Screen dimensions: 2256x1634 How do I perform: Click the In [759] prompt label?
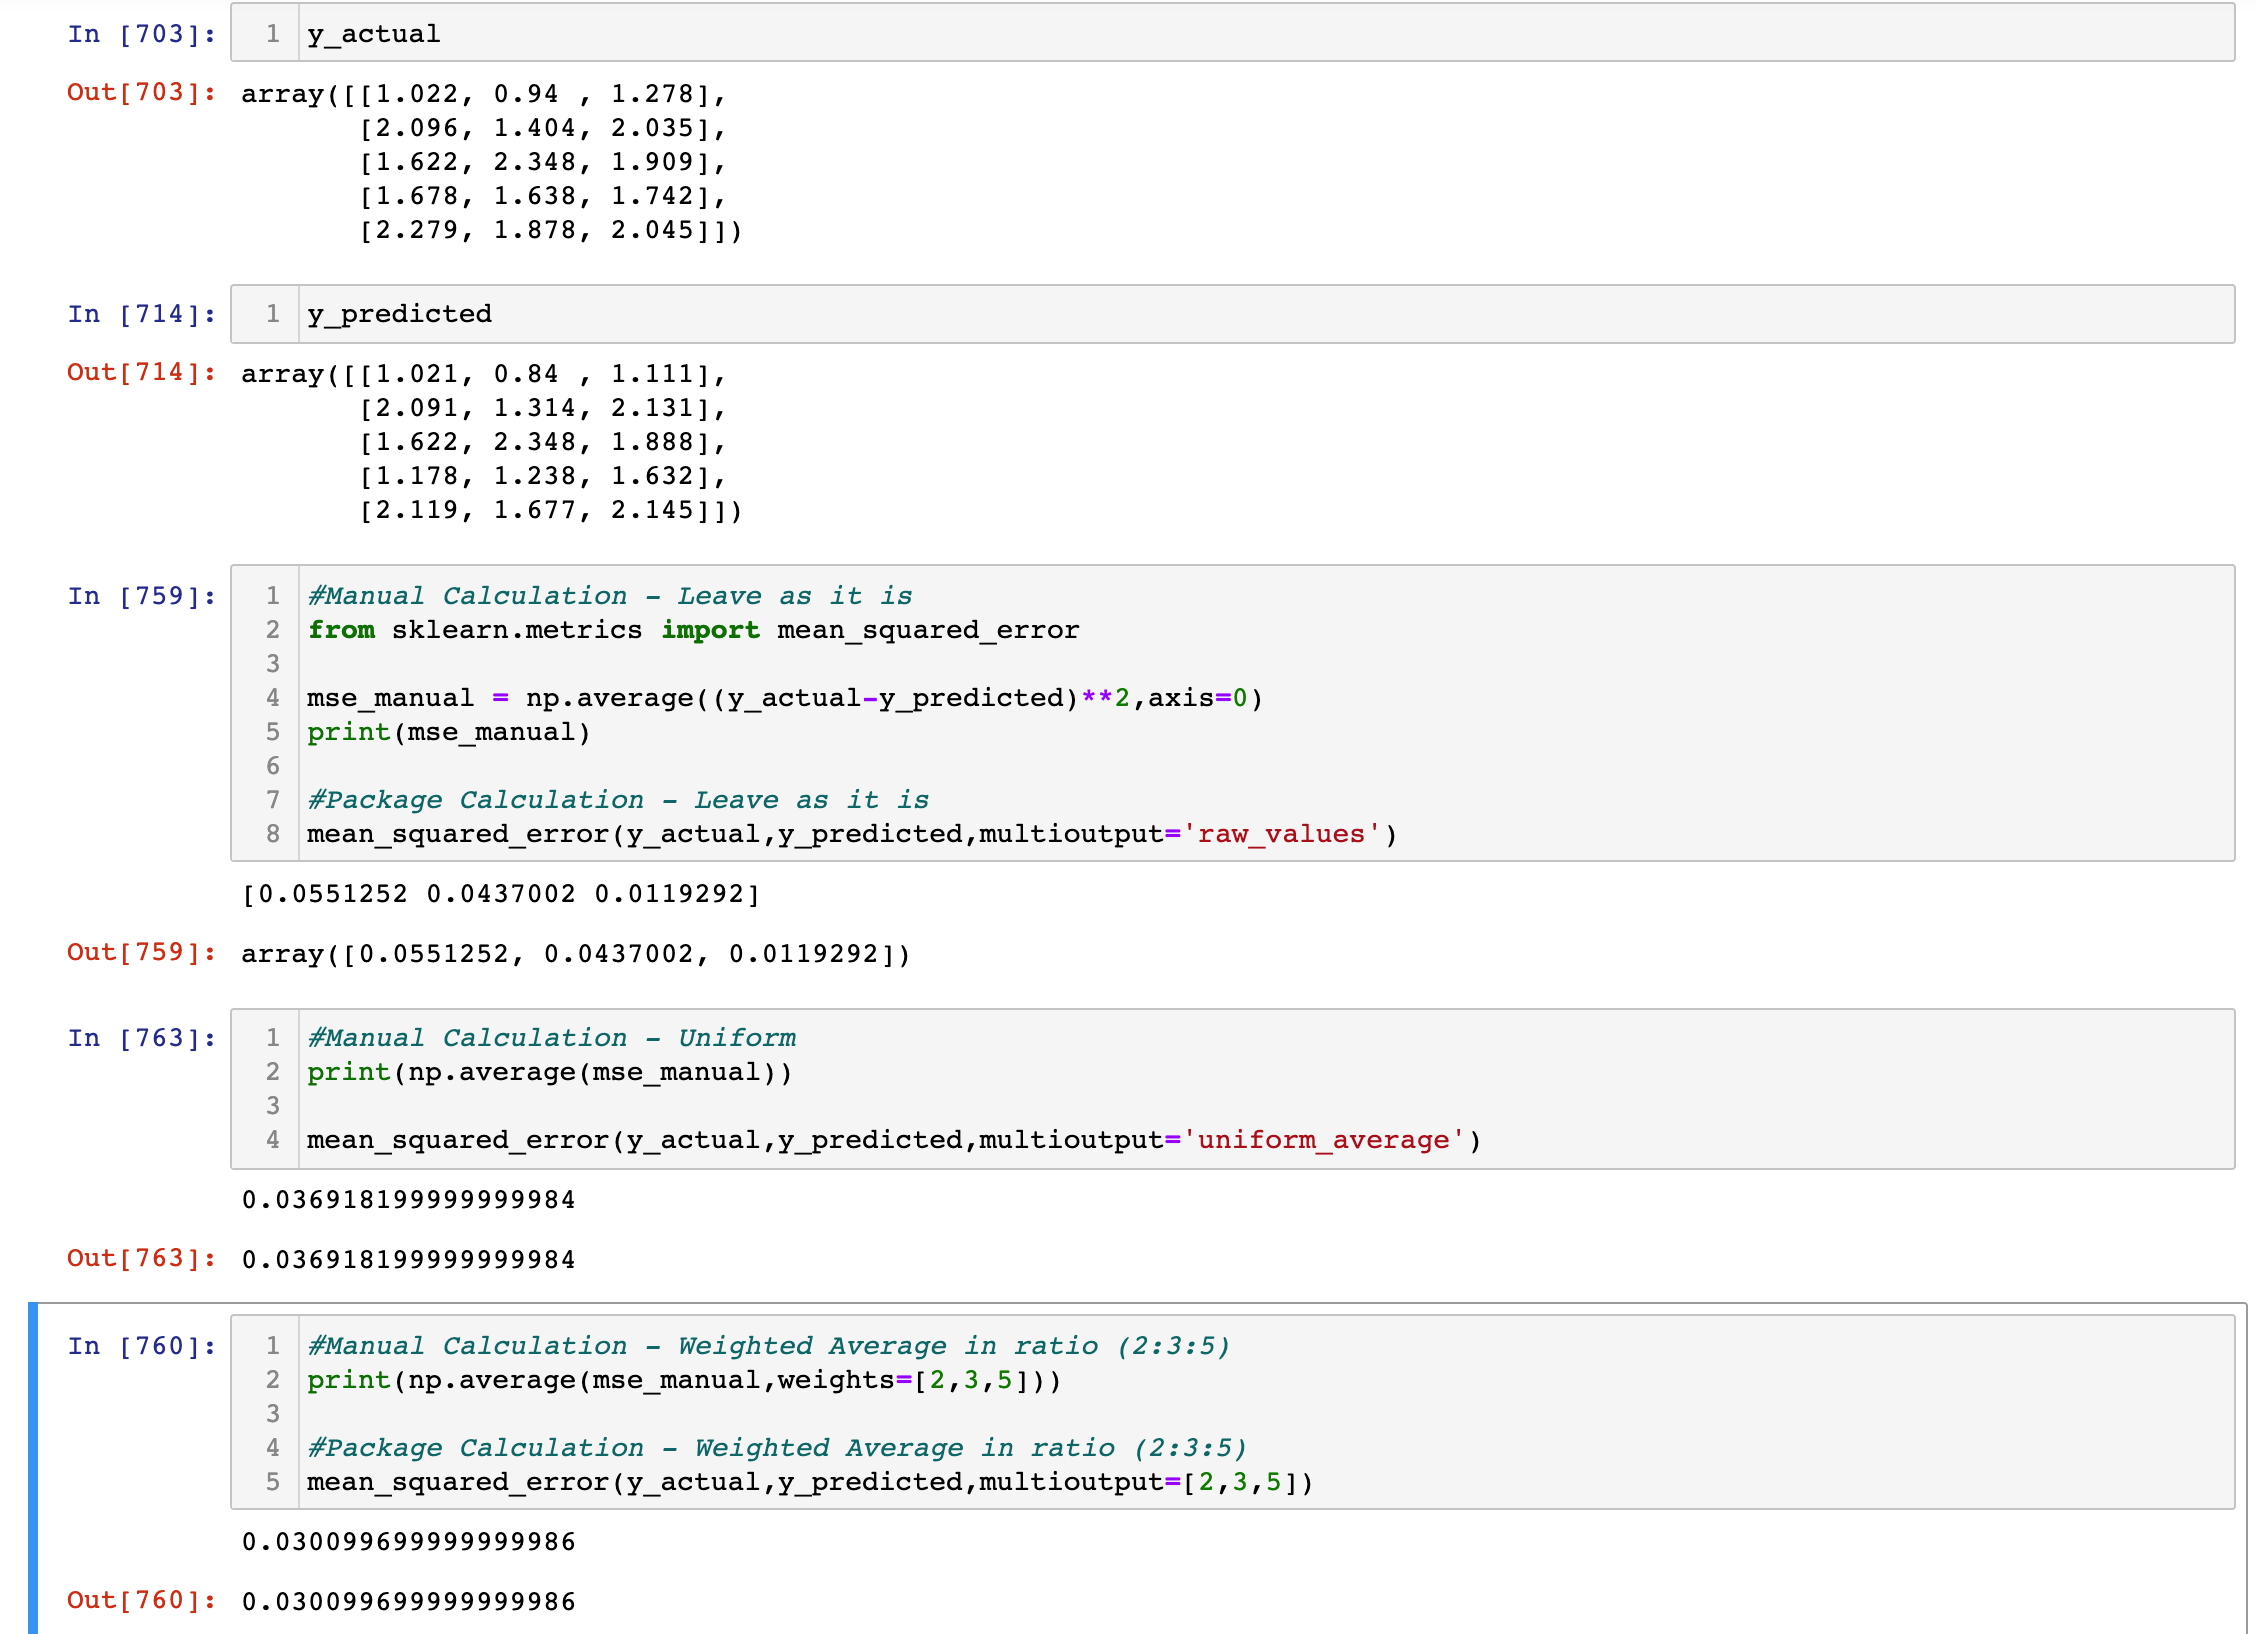click(x=141, y=596)
